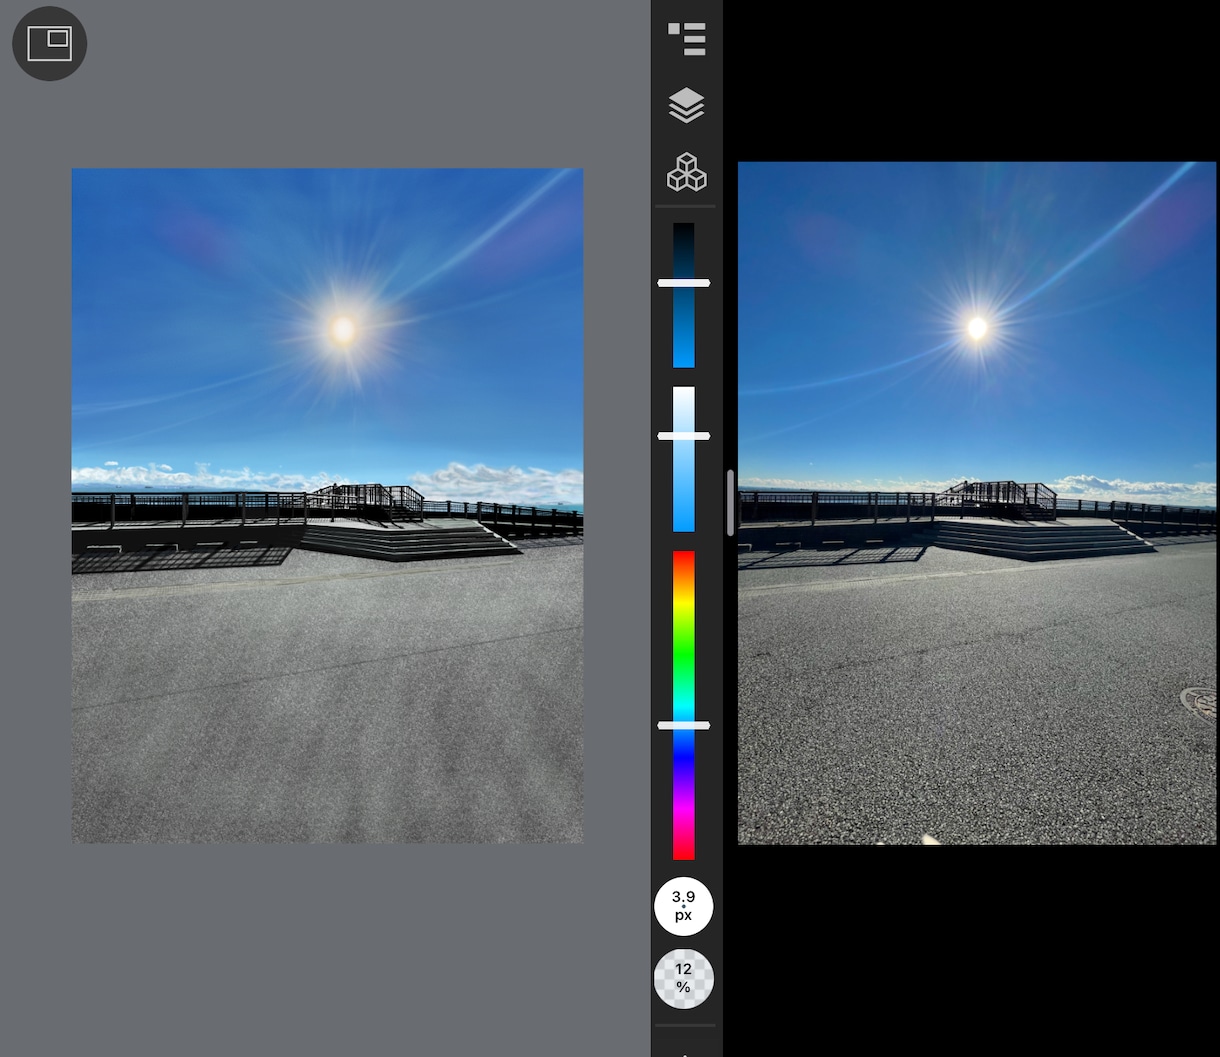Select saturated blue at bottom of second slider
The height and width of the screenshot is (1057, 1220).
pyautogui.click(x=683, y=522)
